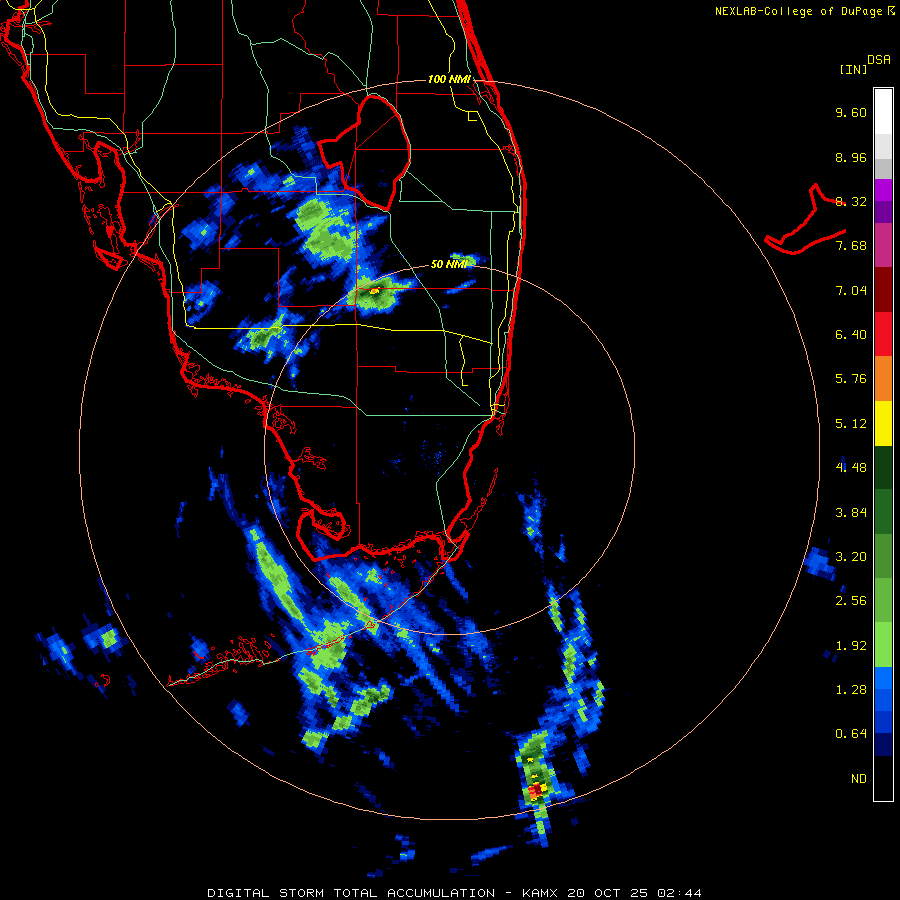Select the 2.56 legend value

point(851,601)
